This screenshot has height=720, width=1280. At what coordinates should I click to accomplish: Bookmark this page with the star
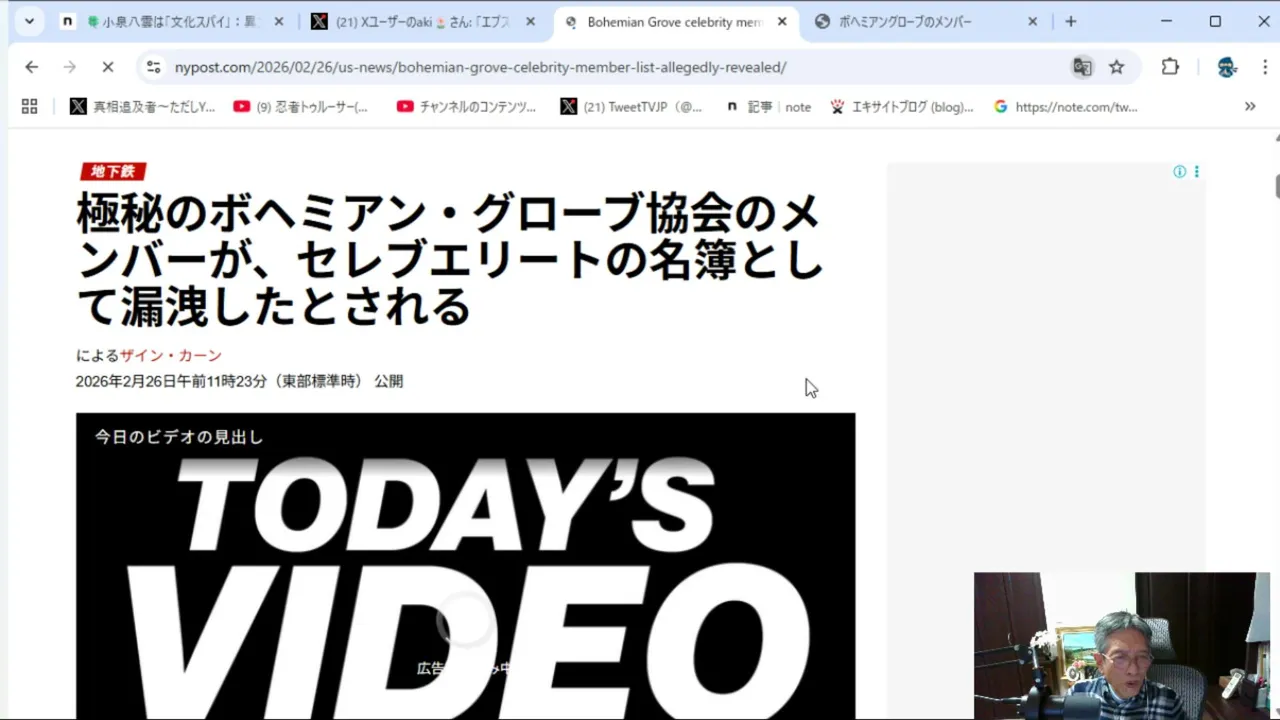click(1117, 67)
